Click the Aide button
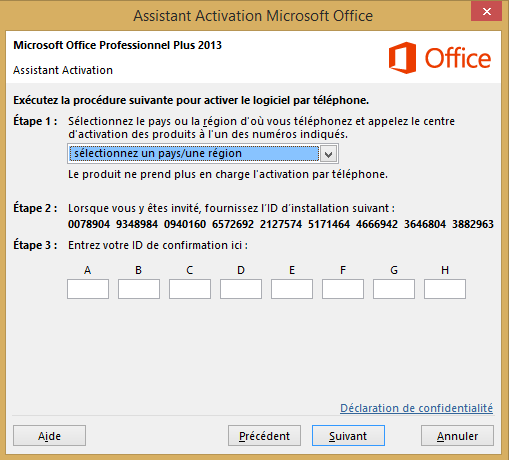 pyautogui.click(x=49, y=436)
